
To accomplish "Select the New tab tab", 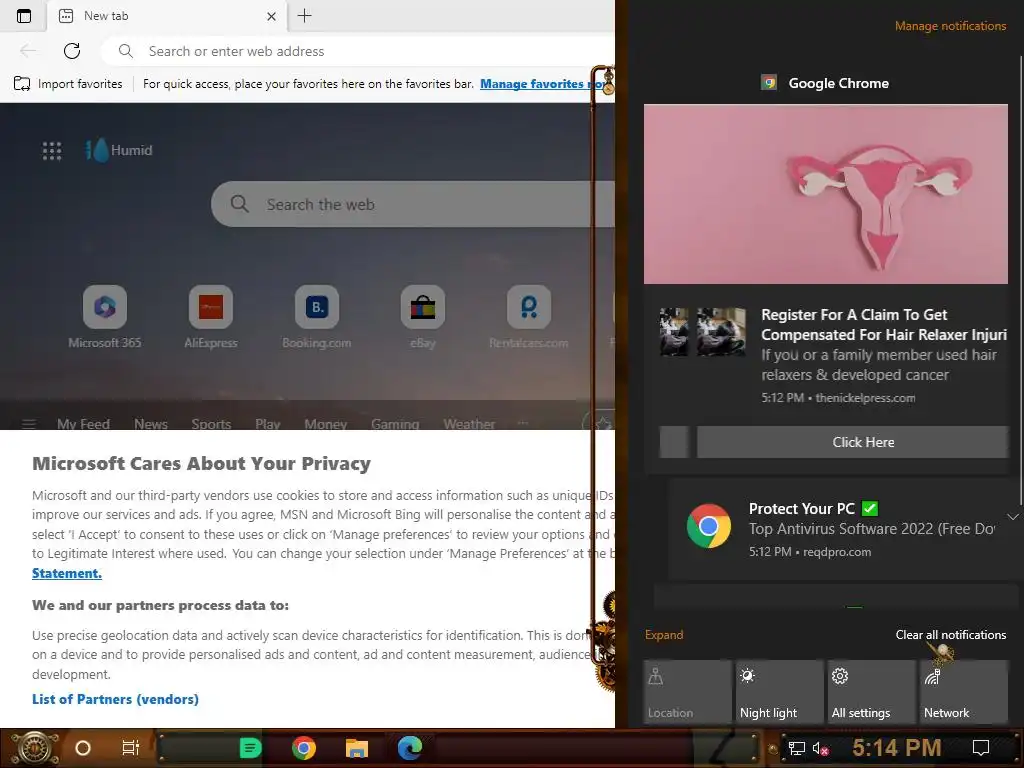I will (167, 16).
